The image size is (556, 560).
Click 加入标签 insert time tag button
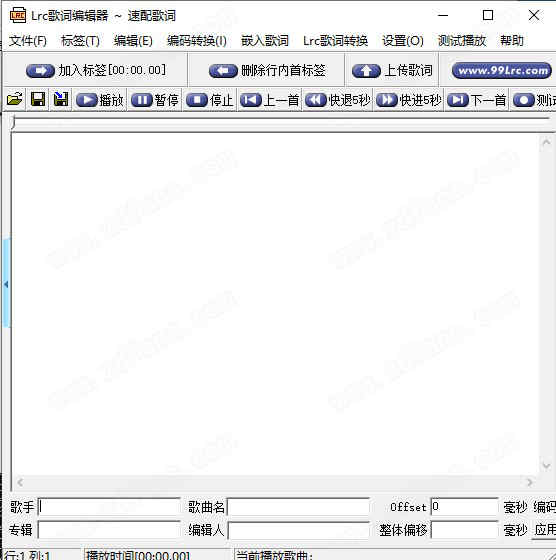(96, 70)
